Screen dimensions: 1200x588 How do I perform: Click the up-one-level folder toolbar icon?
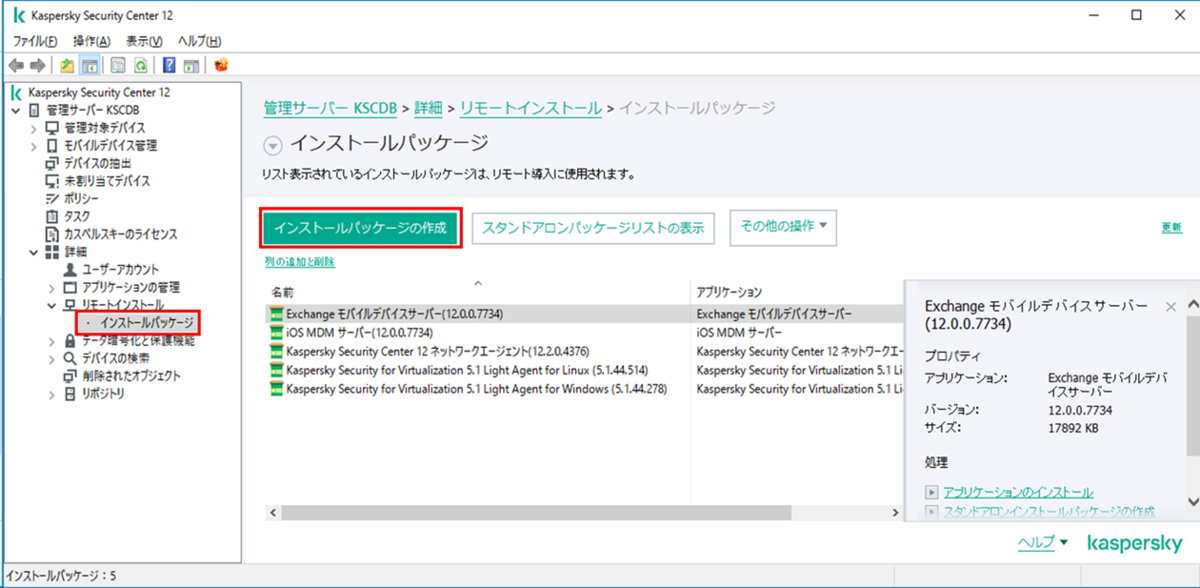pyautogui.click(x=67, y=65)
